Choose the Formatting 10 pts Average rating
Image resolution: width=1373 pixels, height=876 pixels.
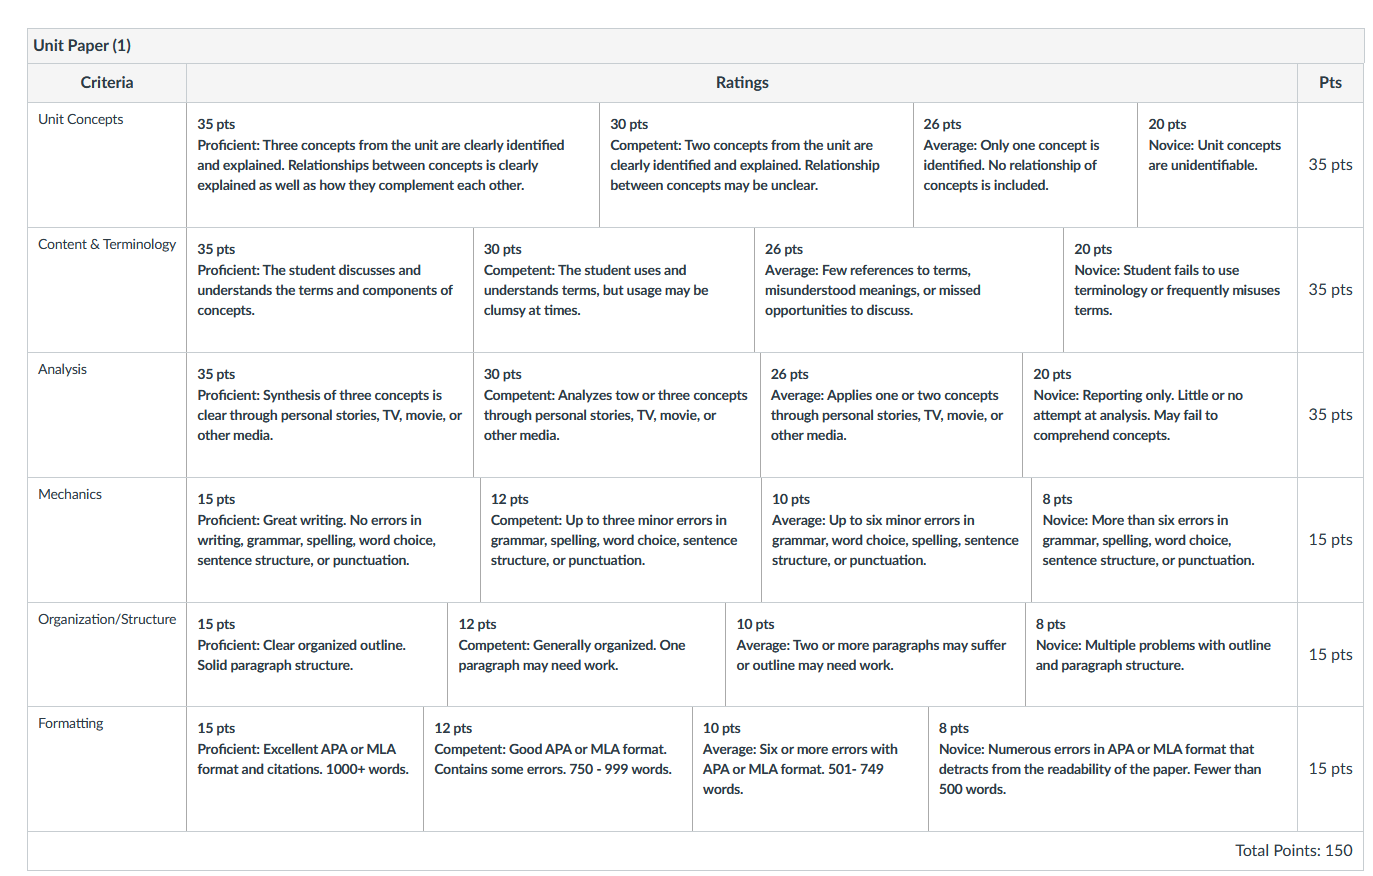(x=810, y=769)
